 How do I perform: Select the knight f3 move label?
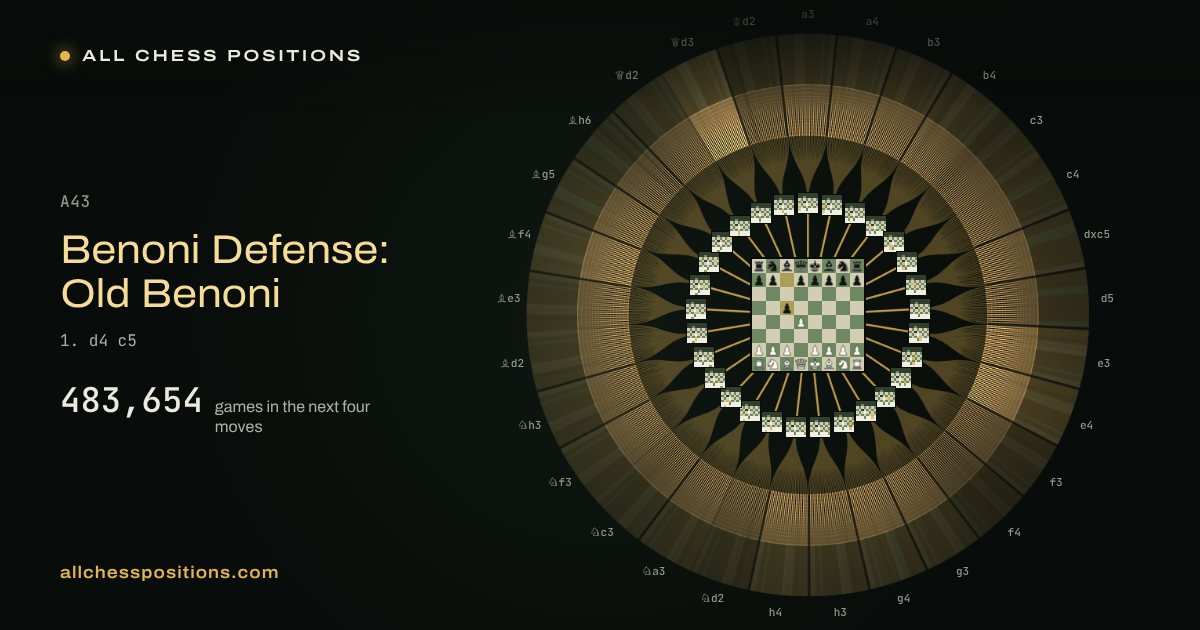560,482
